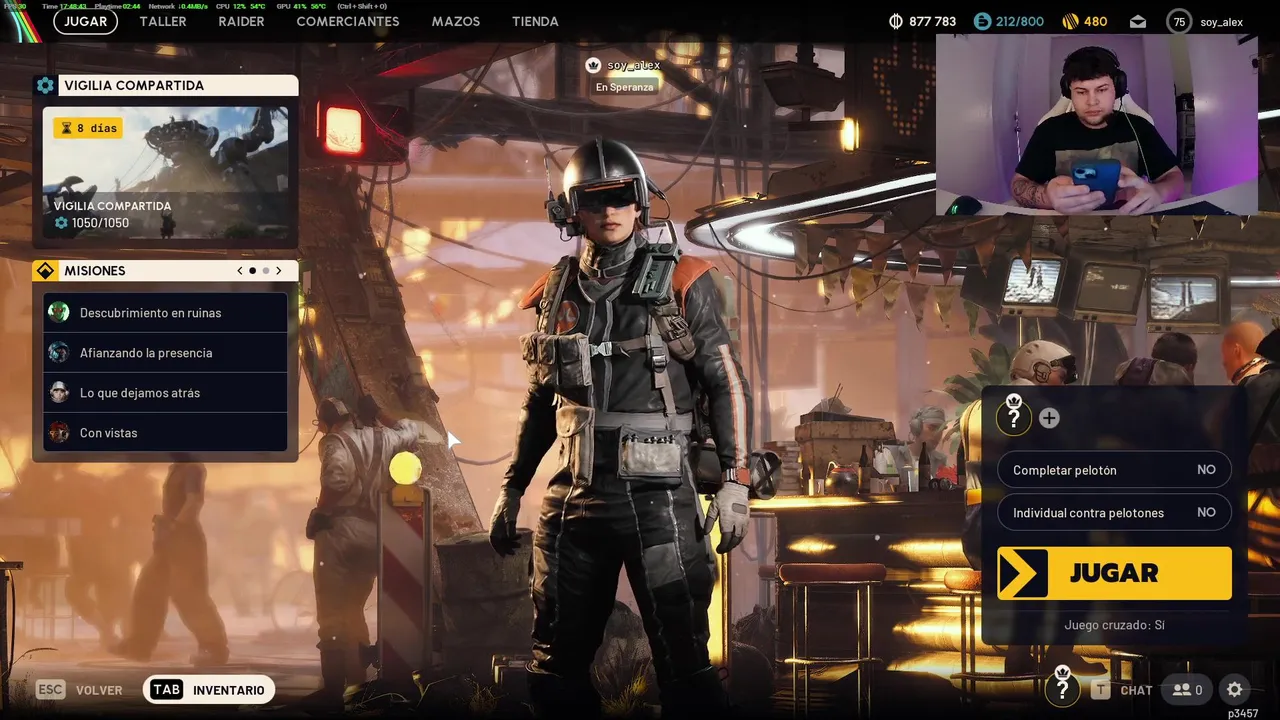Go to previous missions page arrow
The width and height of the screenshot is (1280, 720).
(240, 271)
